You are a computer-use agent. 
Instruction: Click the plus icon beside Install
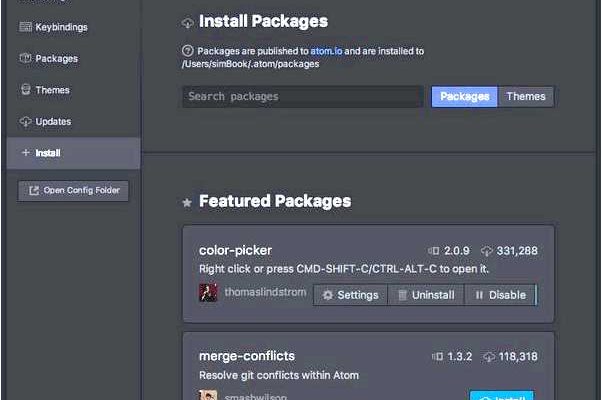tap(26, 152)
